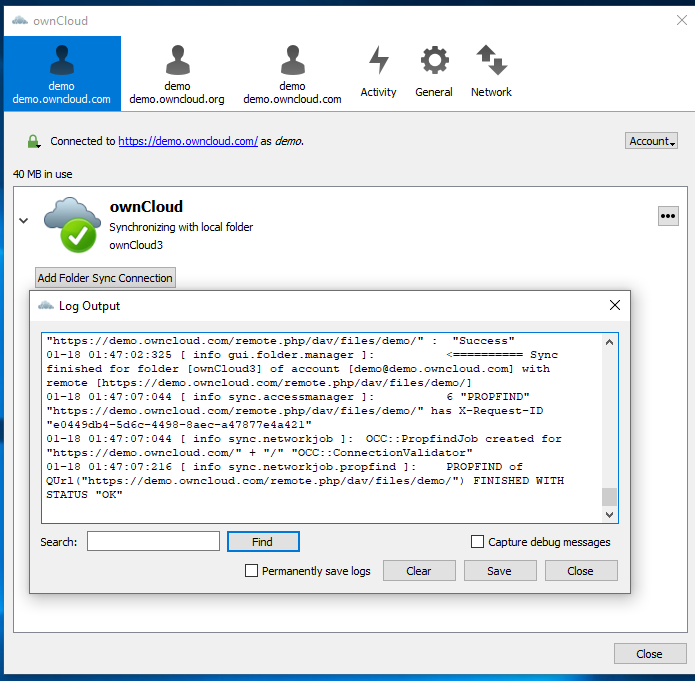Open the General settings tab

tap(434, 71)
